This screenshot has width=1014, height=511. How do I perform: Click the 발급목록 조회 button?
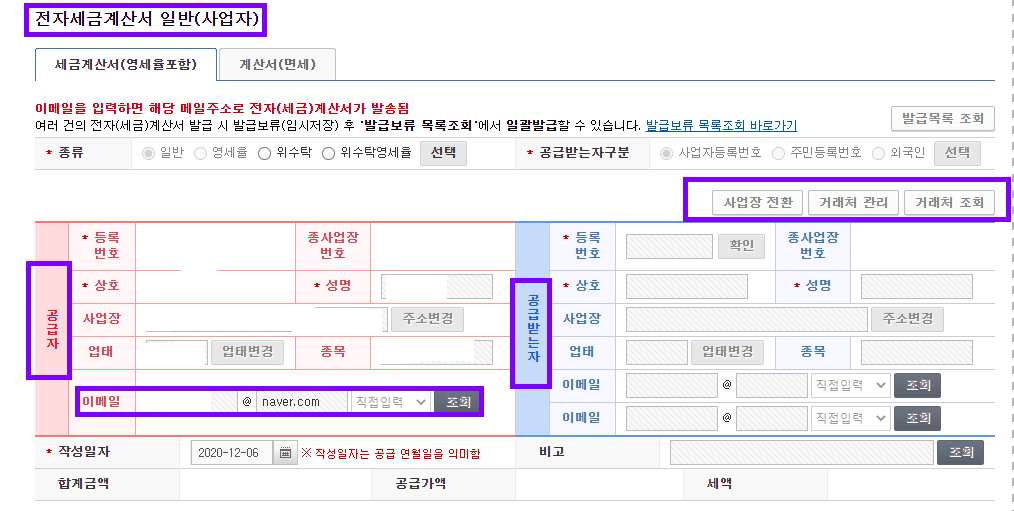coord(943,118)
